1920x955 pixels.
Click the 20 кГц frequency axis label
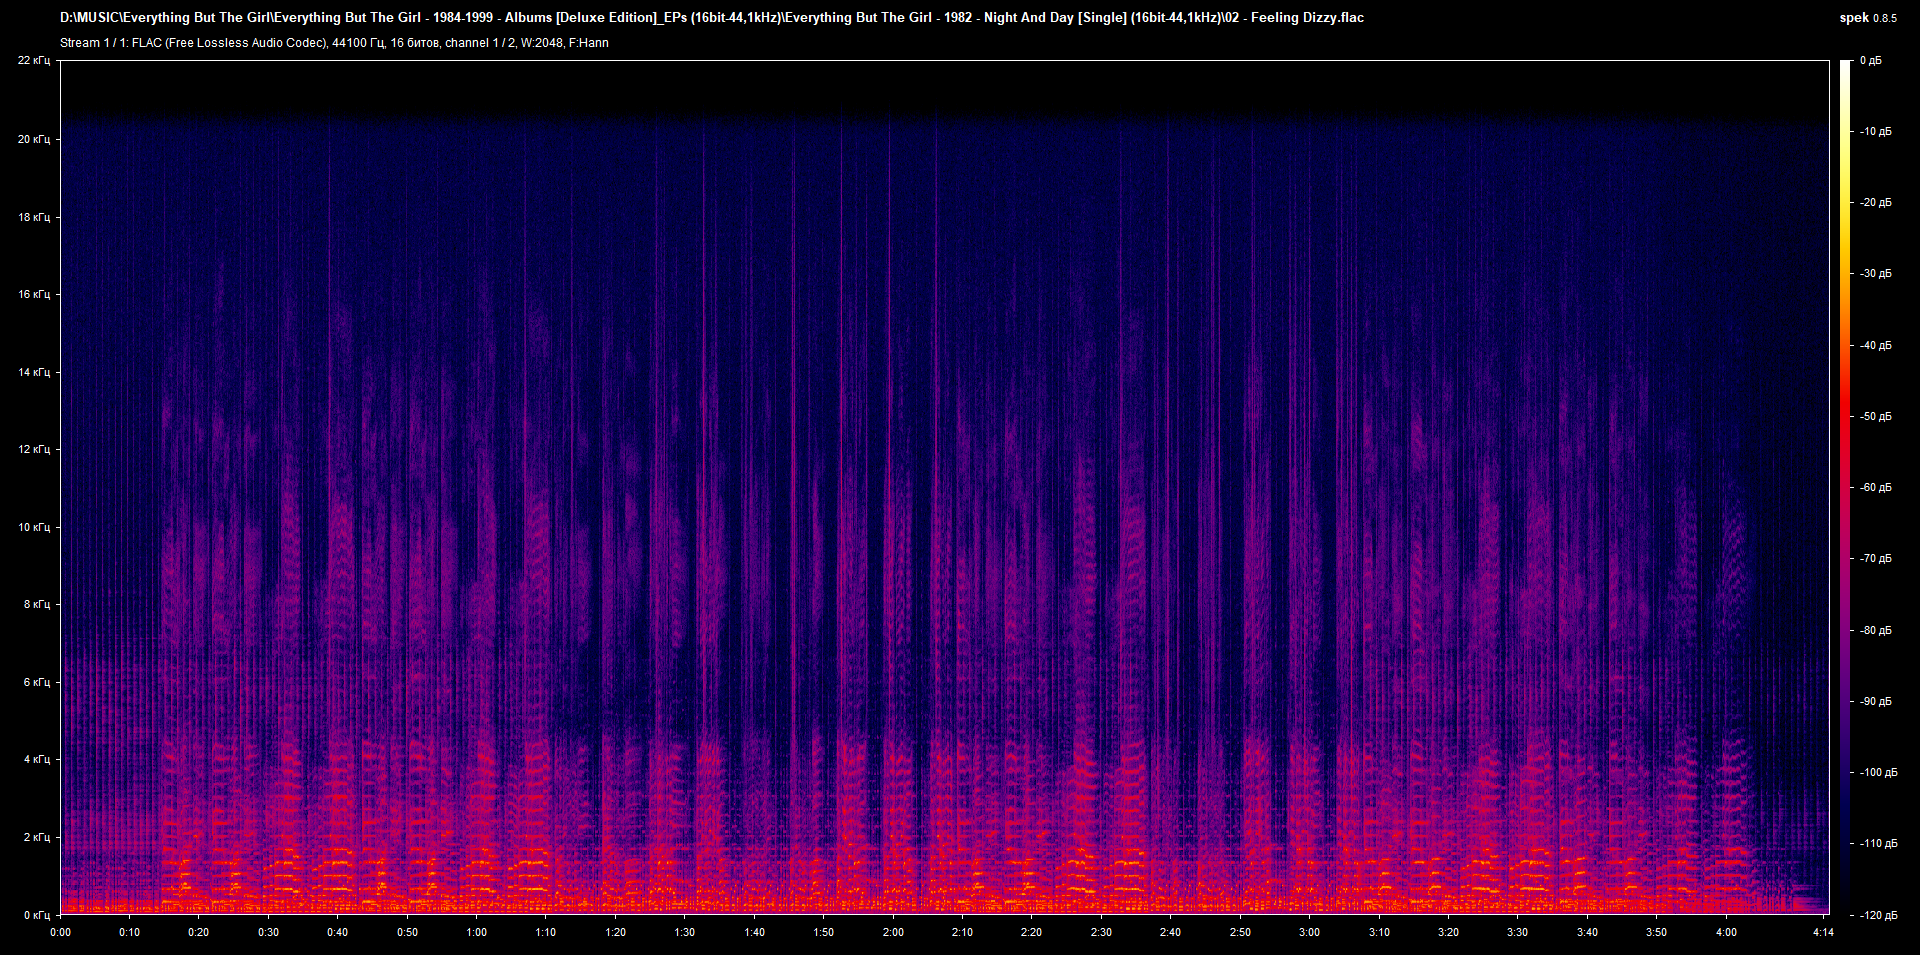(x=34, y=139)
